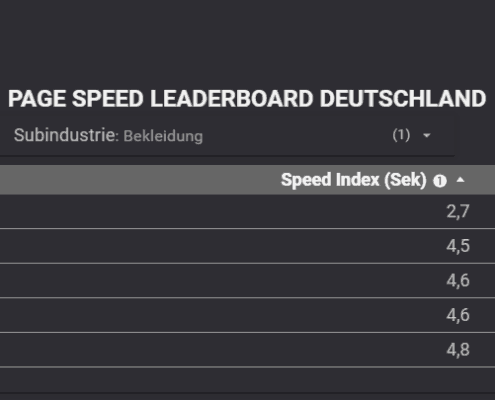Click the sort arrow in Speed Index header
The height and width of the screenshot is (400, 495).
460,180
